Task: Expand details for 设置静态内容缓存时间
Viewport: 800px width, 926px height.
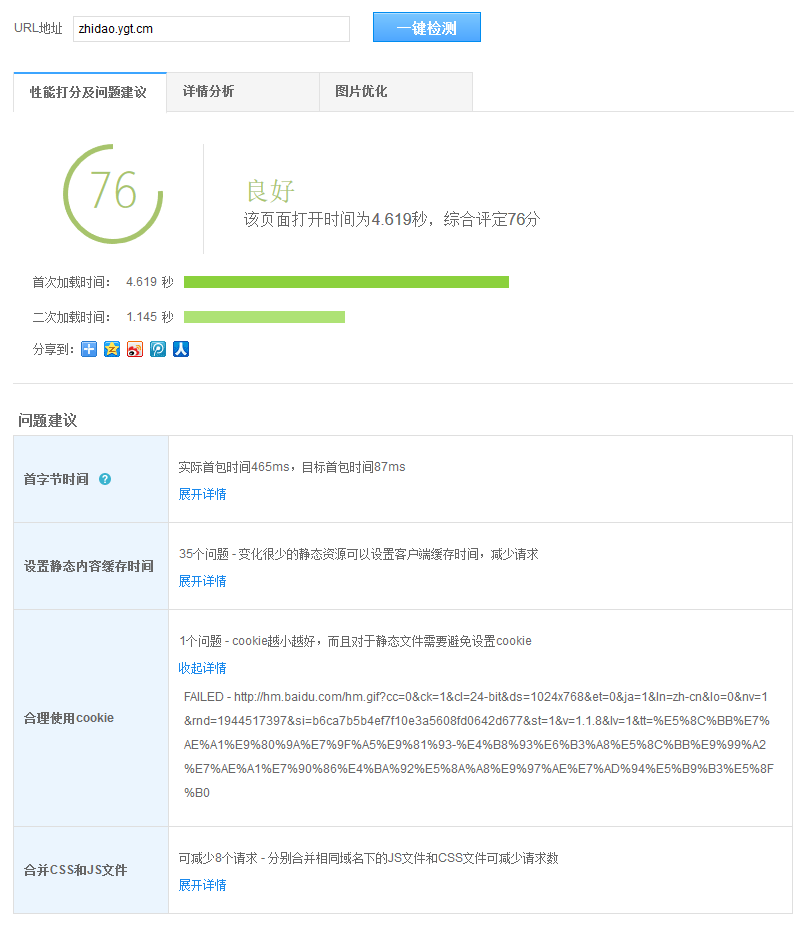Action: [202, 581]
